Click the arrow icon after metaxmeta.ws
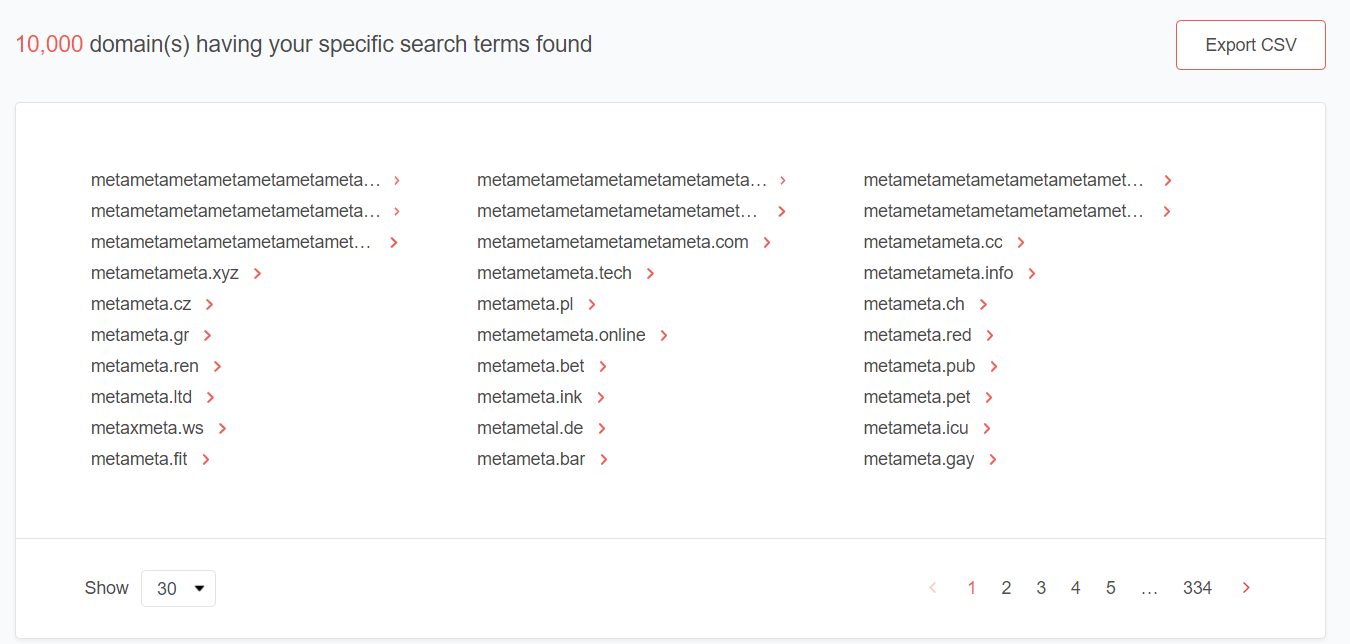The width and height of the screenshot is (1350, 644). click(222, 429)
